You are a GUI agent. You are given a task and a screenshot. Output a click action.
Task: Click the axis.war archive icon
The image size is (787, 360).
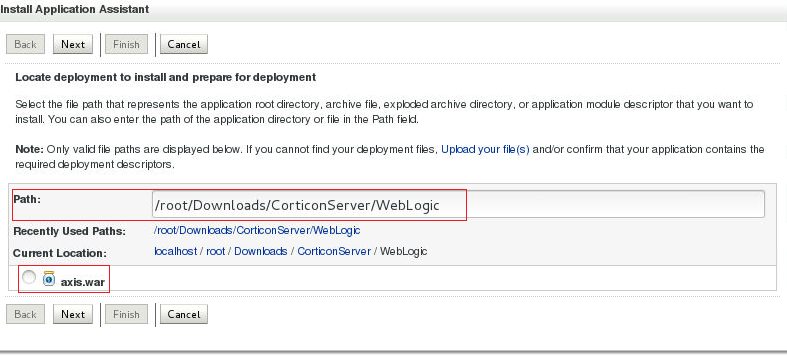[49, 279]
